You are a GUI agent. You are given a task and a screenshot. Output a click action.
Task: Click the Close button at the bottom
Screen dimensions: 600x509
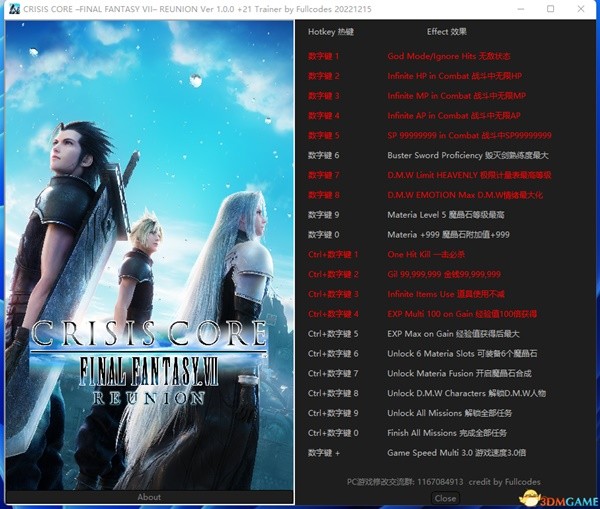coord(445,498)
